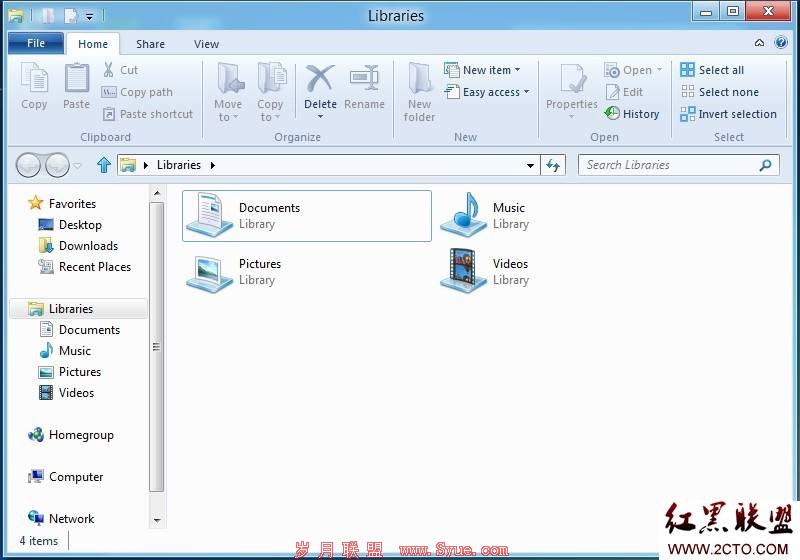The width and height of the screenshot is (800, 560).
Task: Click the title bar folder icon
Action: point(16,16)
